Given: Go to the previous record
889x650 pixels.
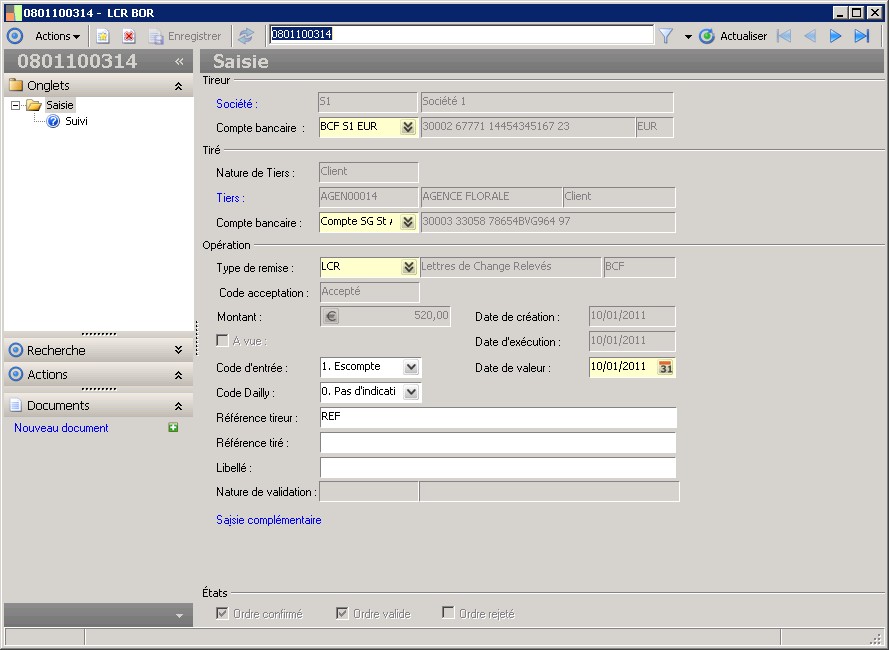Looking at the screenshot, I should pyautogui.click(x=810, y=36).
